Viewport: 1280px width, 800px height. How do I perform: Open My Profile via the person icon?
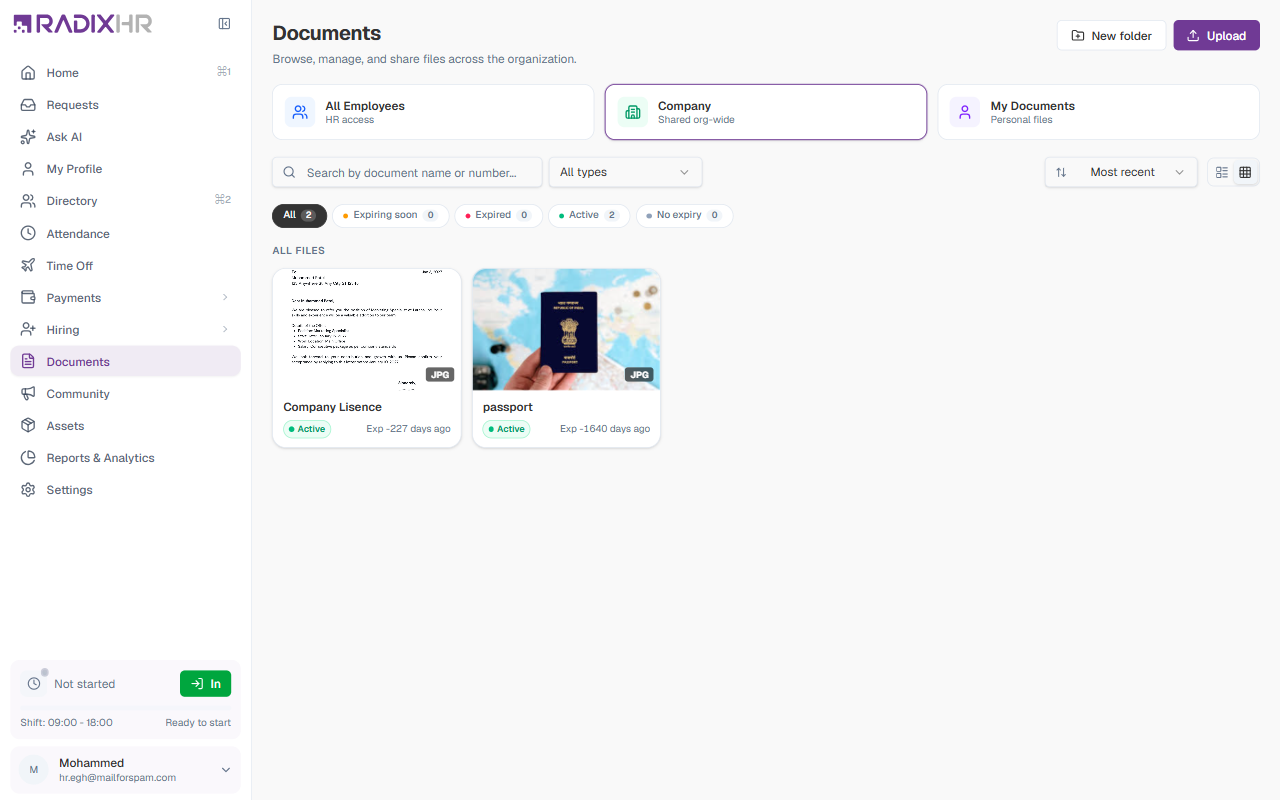[28, 169]
